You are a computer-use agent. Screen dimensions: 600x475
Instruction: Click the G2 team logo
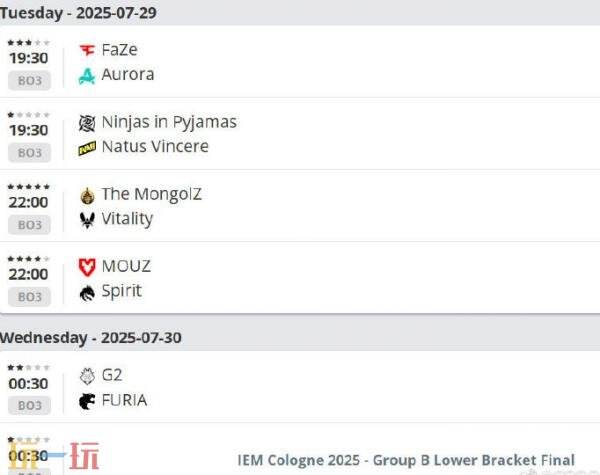[87, 376]
